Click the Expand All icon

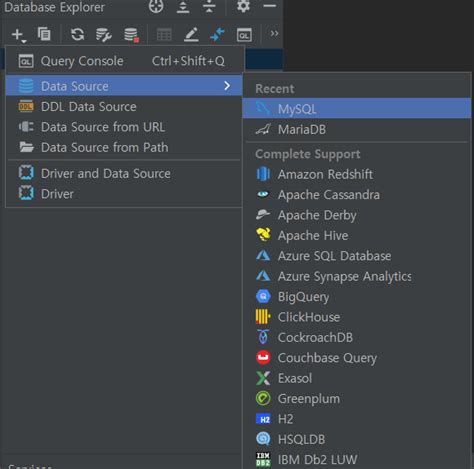pyautogui.click(x=183, y=7)
